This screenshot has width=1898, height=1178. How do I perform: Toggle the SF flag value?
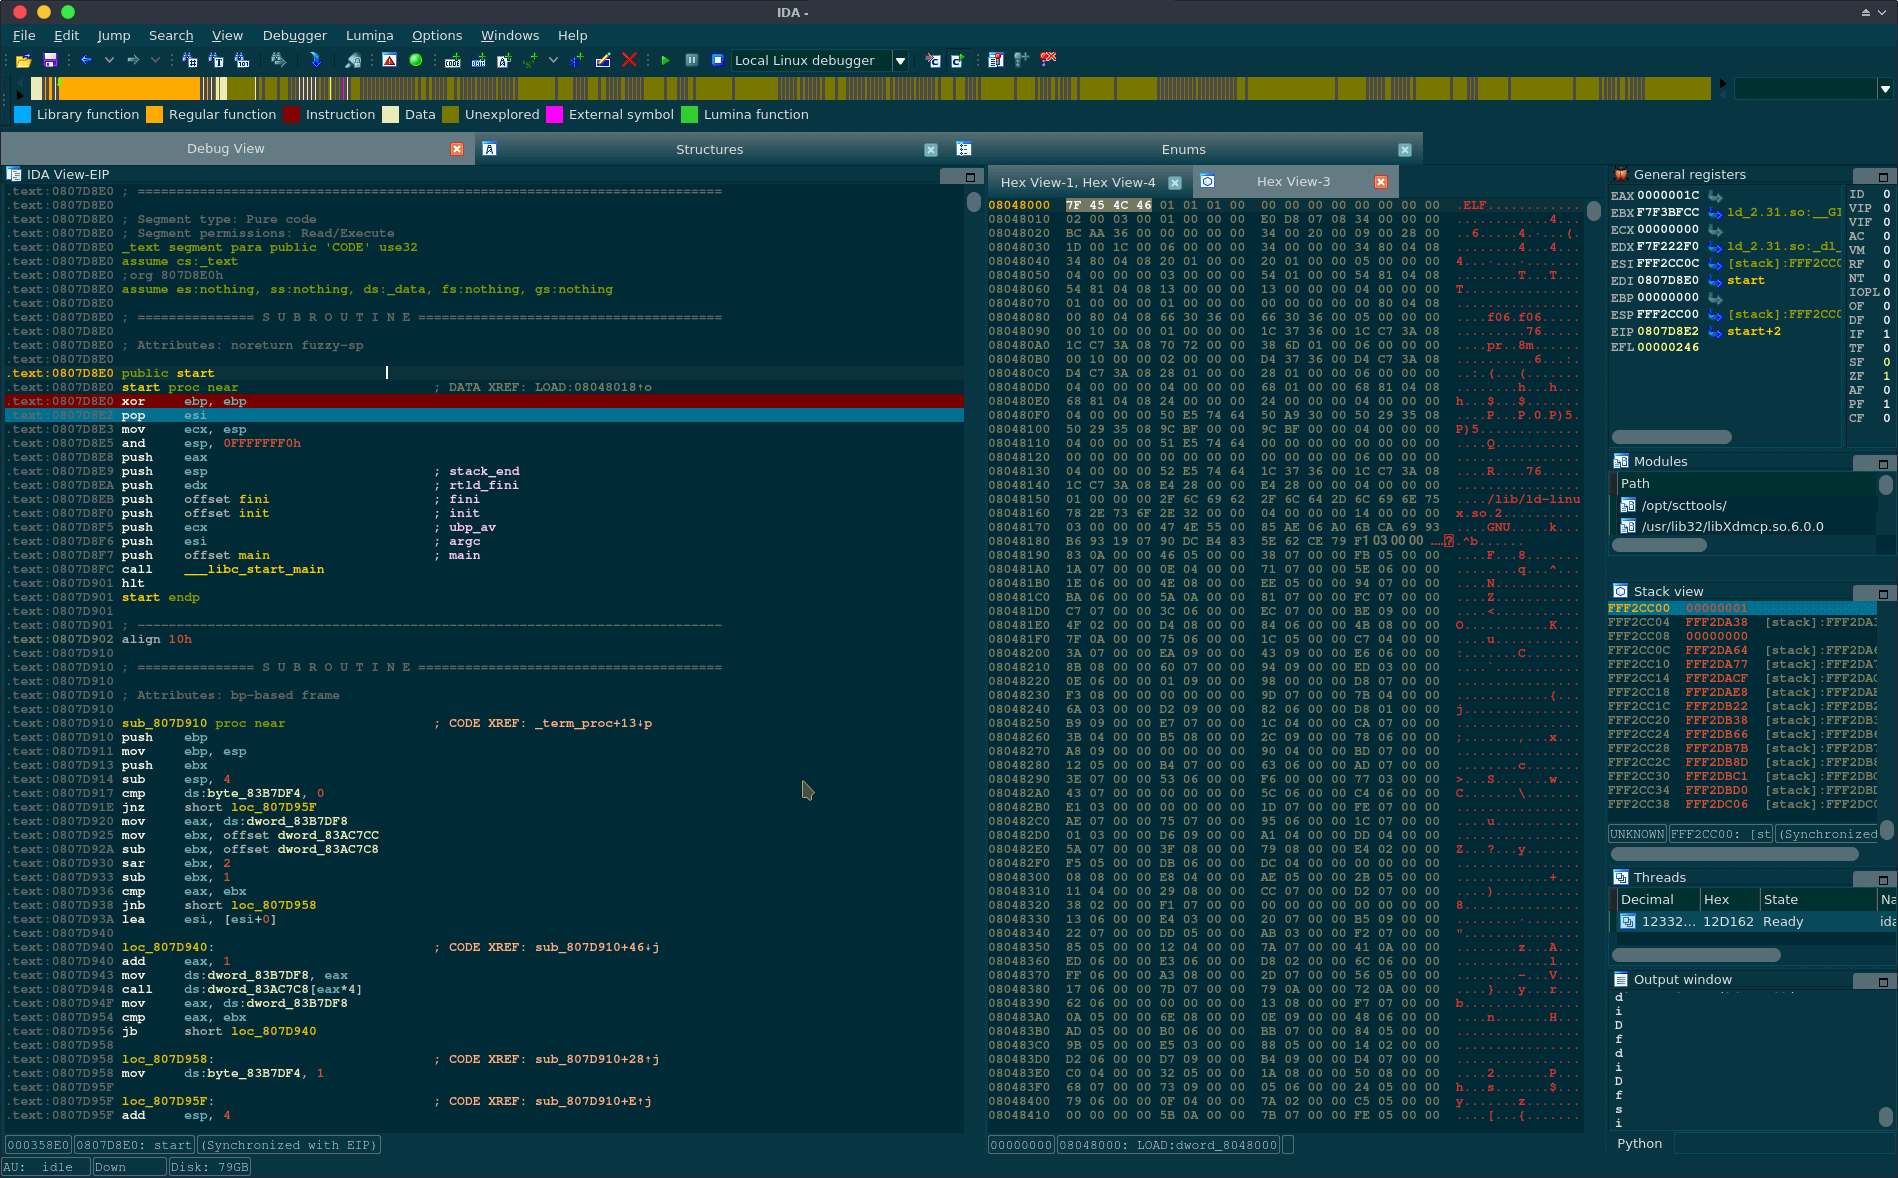[1887, 362]
